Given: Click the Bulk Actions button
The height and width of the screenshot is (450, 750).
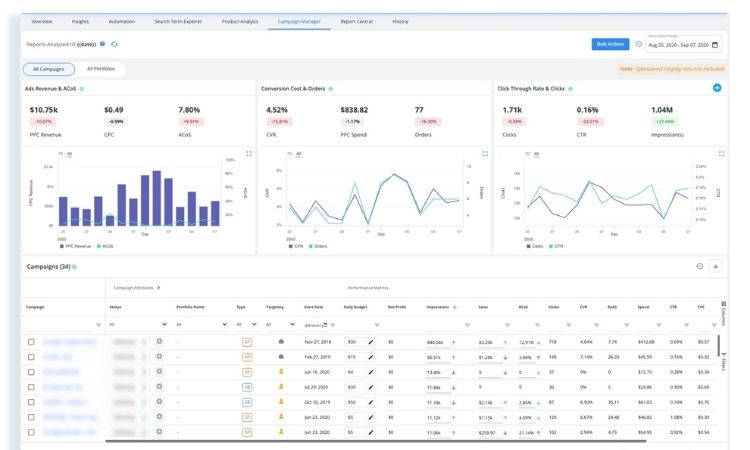Looking at the screenshot, I should [x=610, y=45].
